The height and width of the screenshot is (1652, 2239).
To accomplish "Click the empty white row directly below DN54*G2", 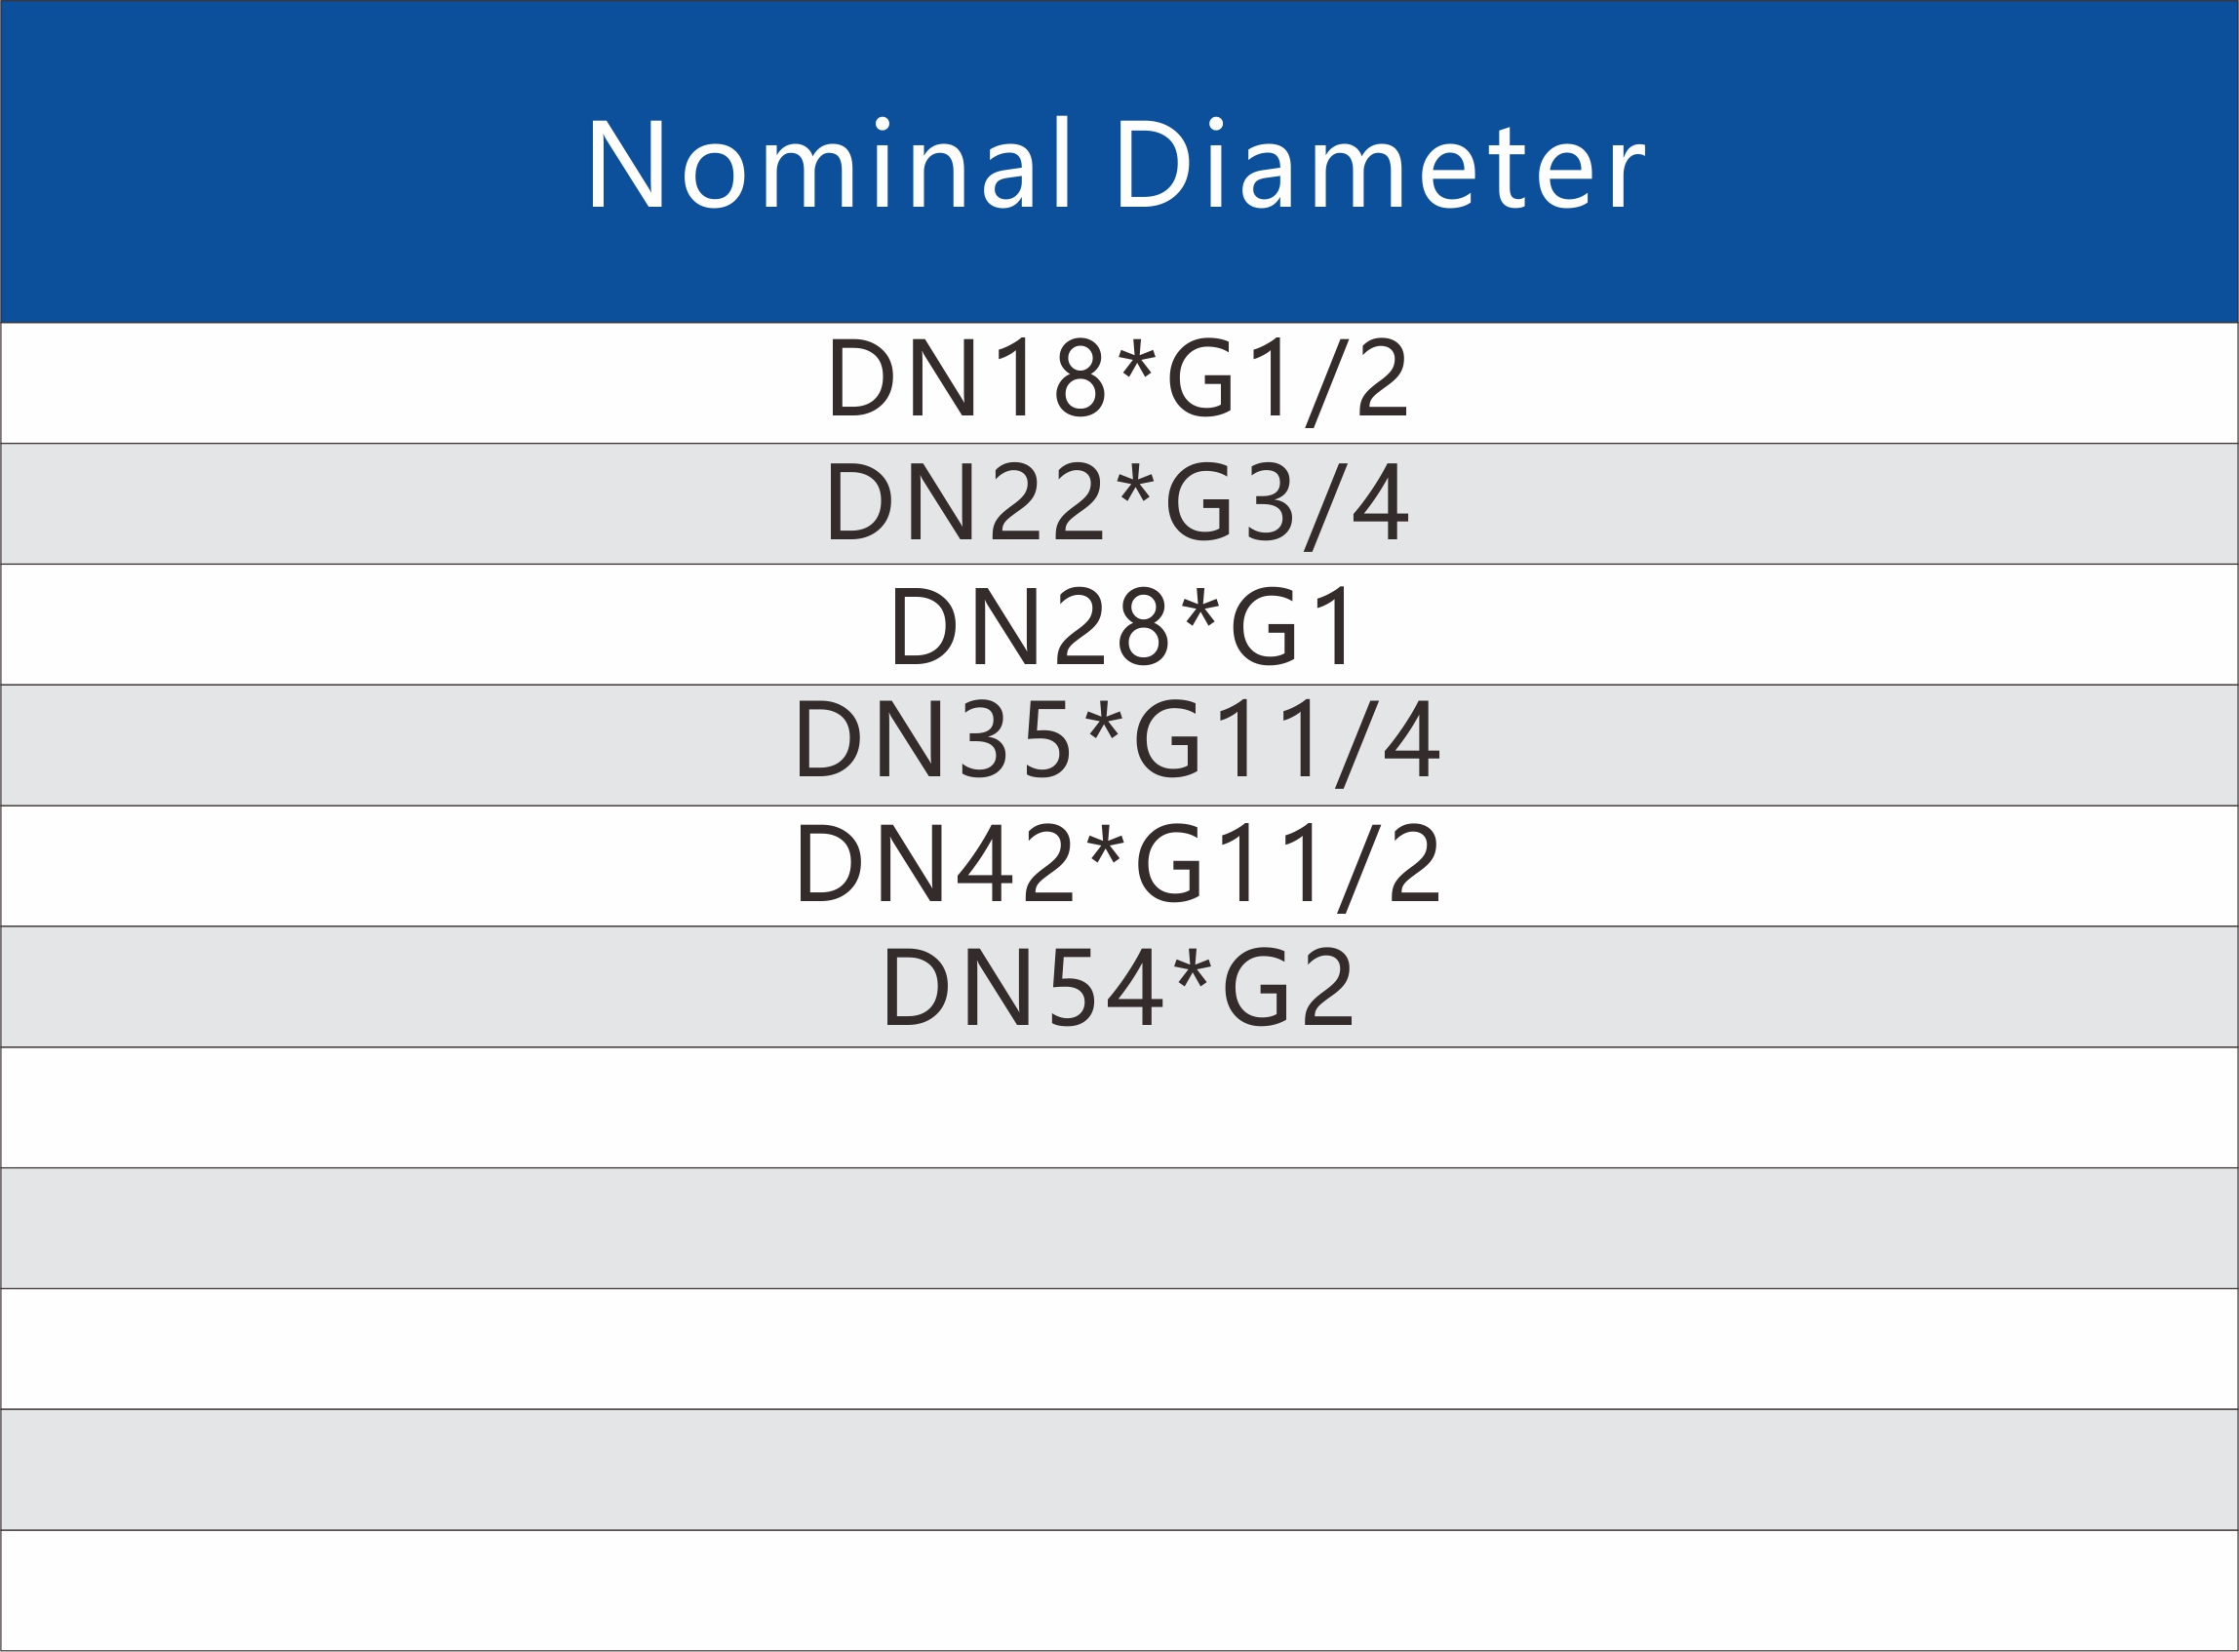I will coord(1119,1107).
